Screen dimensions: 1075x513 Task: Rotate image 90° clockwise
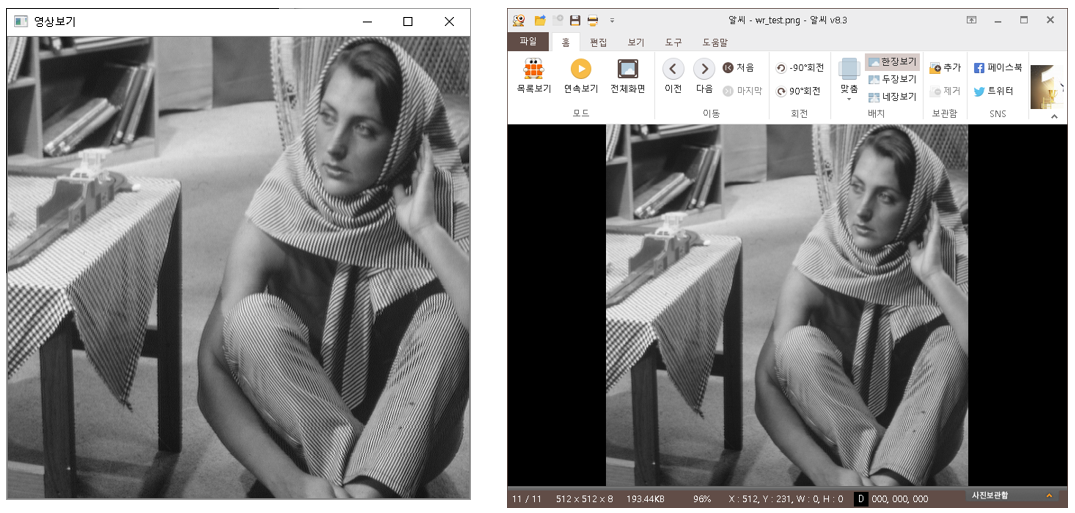798,91
